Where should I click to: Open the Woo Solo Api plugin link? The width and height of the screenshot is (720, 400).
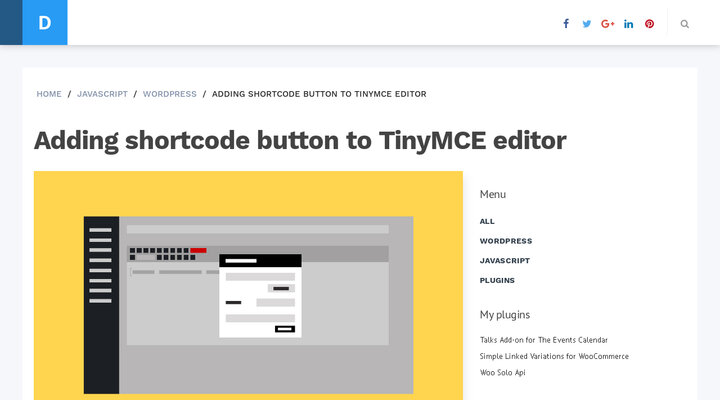[x=502, y=372]
